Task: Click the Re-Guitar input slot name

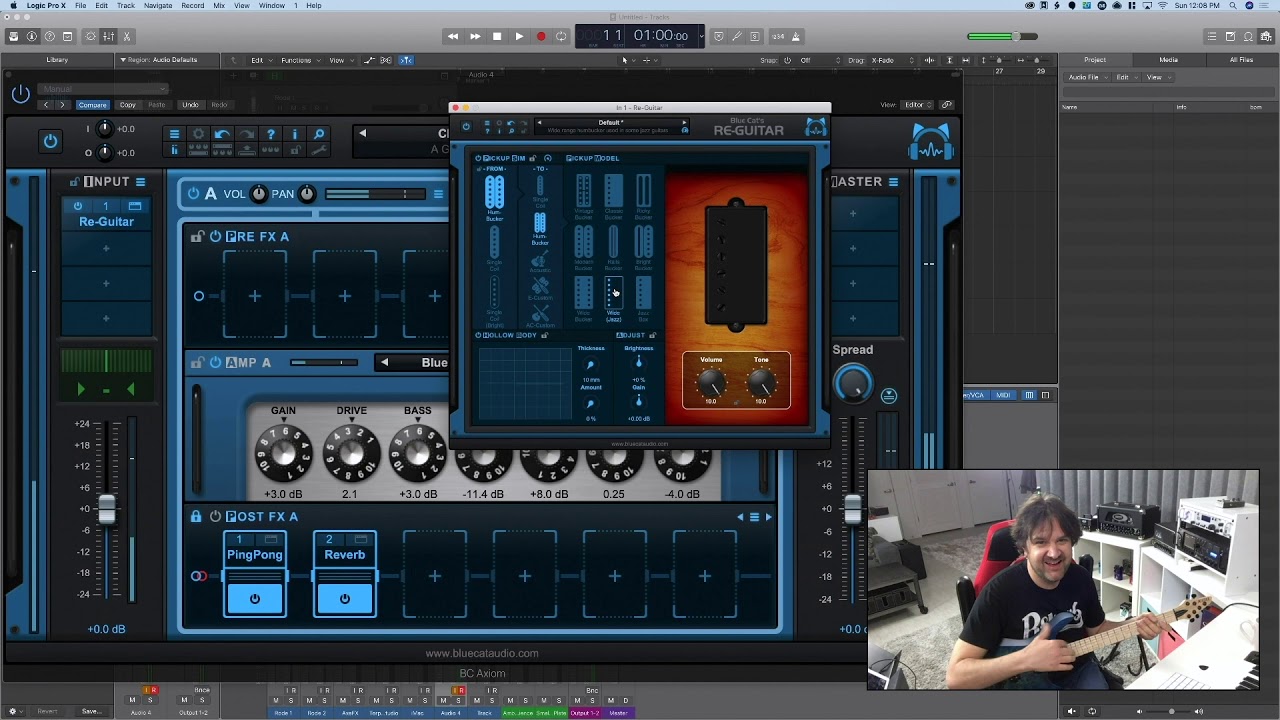Action: 106,222
